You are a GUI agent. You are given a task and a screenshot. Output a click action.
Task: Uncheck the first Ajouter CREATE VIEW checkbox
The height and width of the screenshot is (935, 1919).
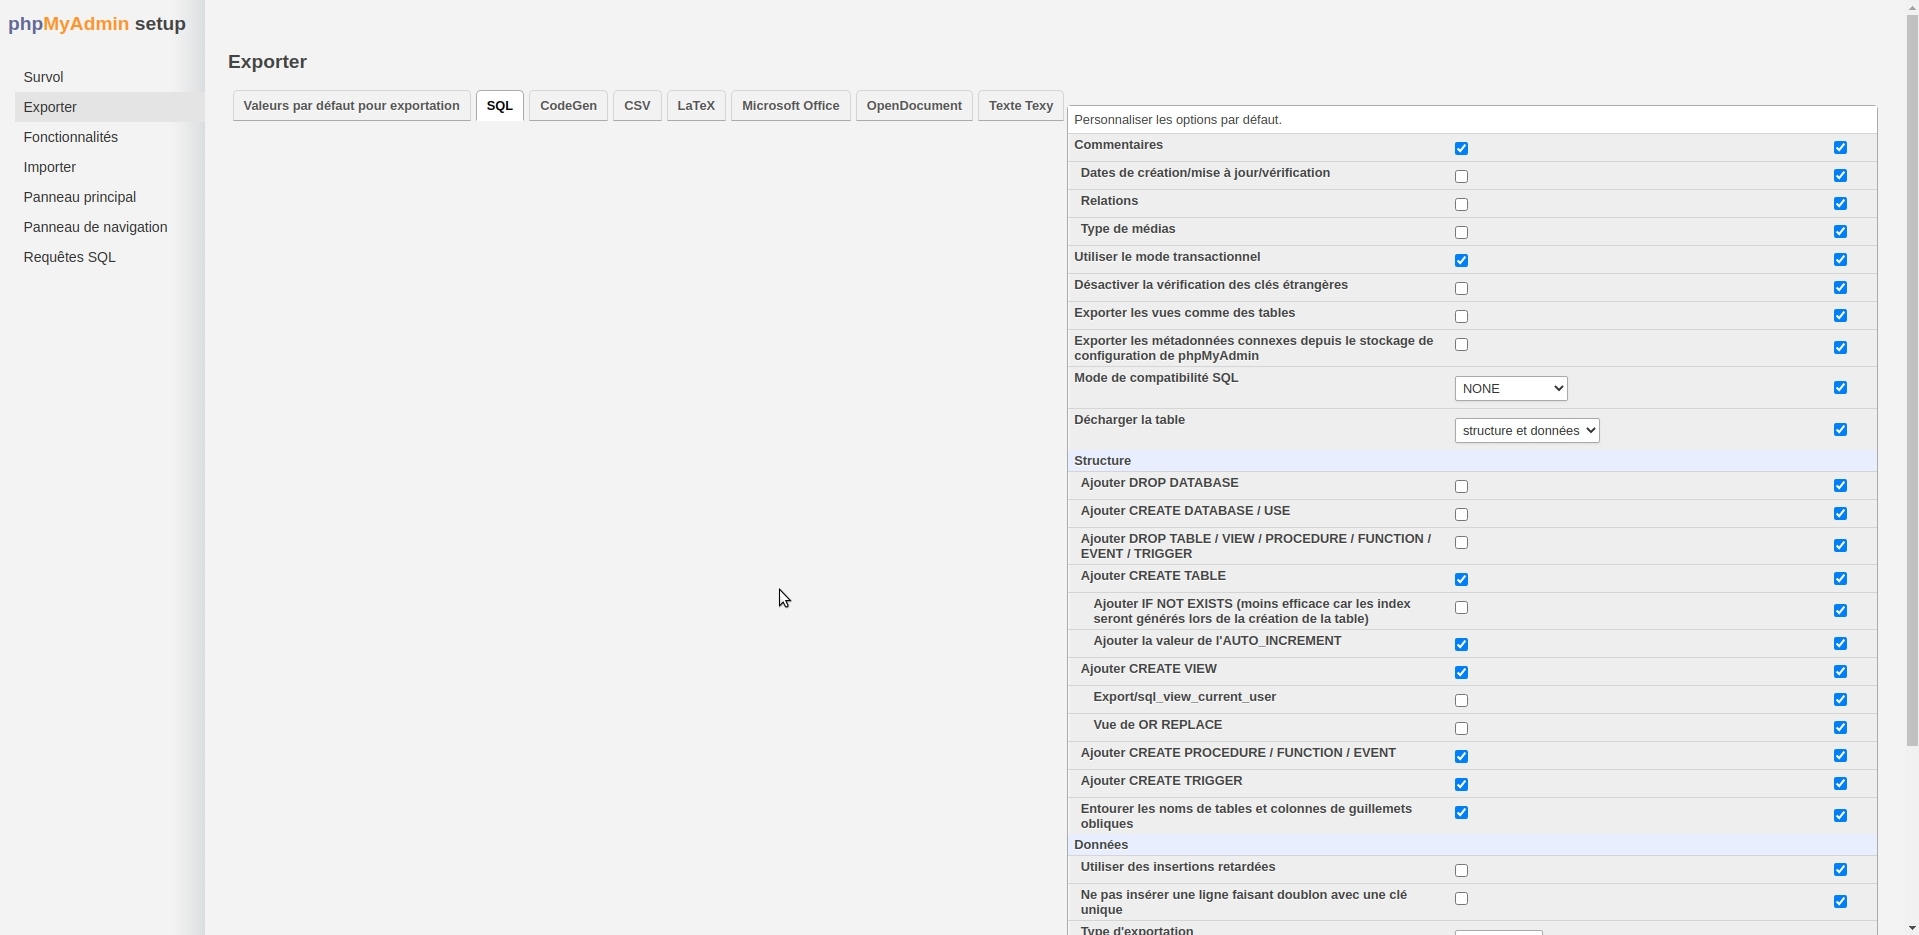pos(1461,673)
